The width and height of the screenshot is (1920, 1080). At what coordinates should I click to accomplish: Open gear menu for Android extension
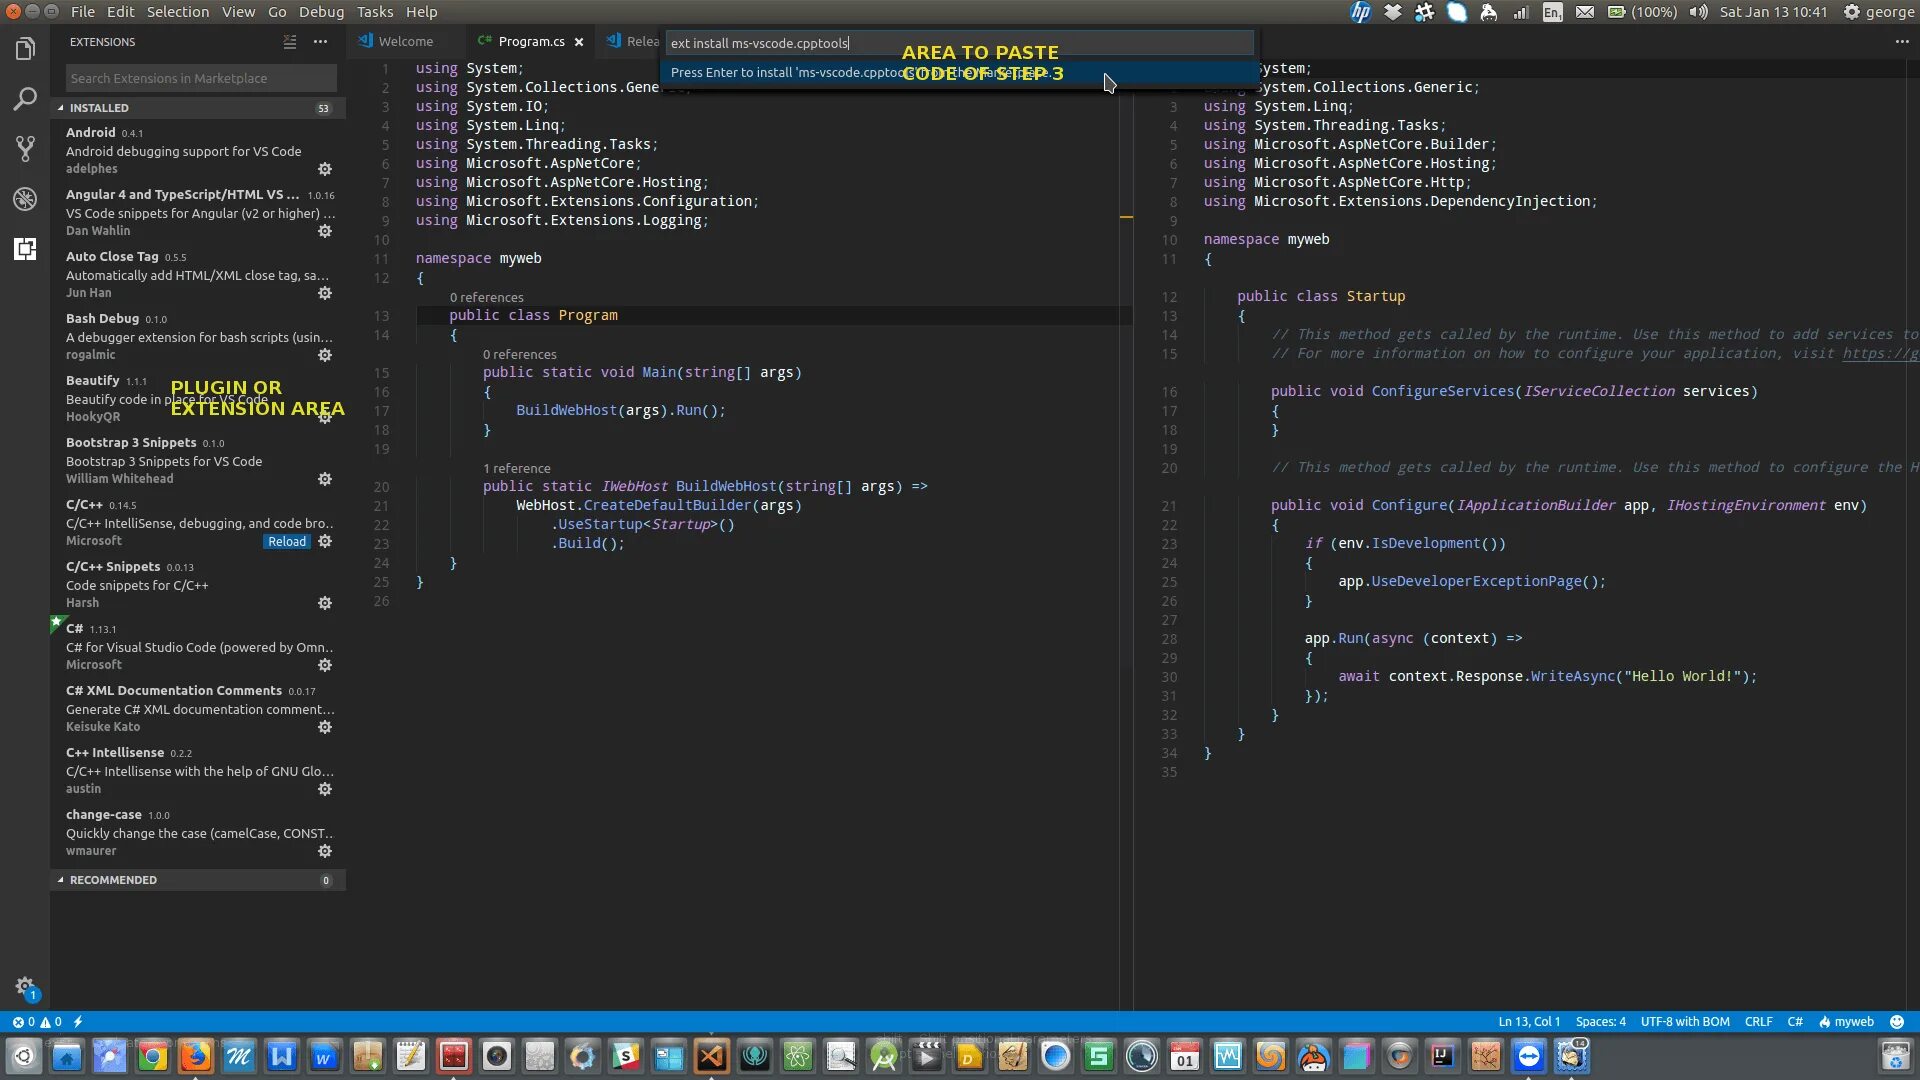pos(325,169)
